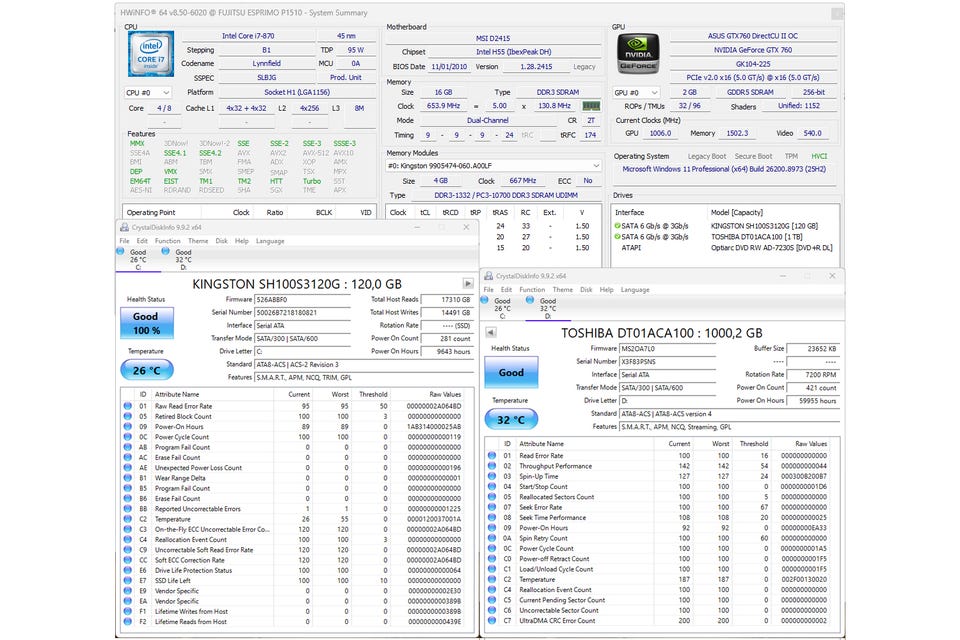Click status circle for Load/Unload Cycle Count
The height and width of the screenshot is (640, 960).
pyautogui.click(x=492, y=569)
